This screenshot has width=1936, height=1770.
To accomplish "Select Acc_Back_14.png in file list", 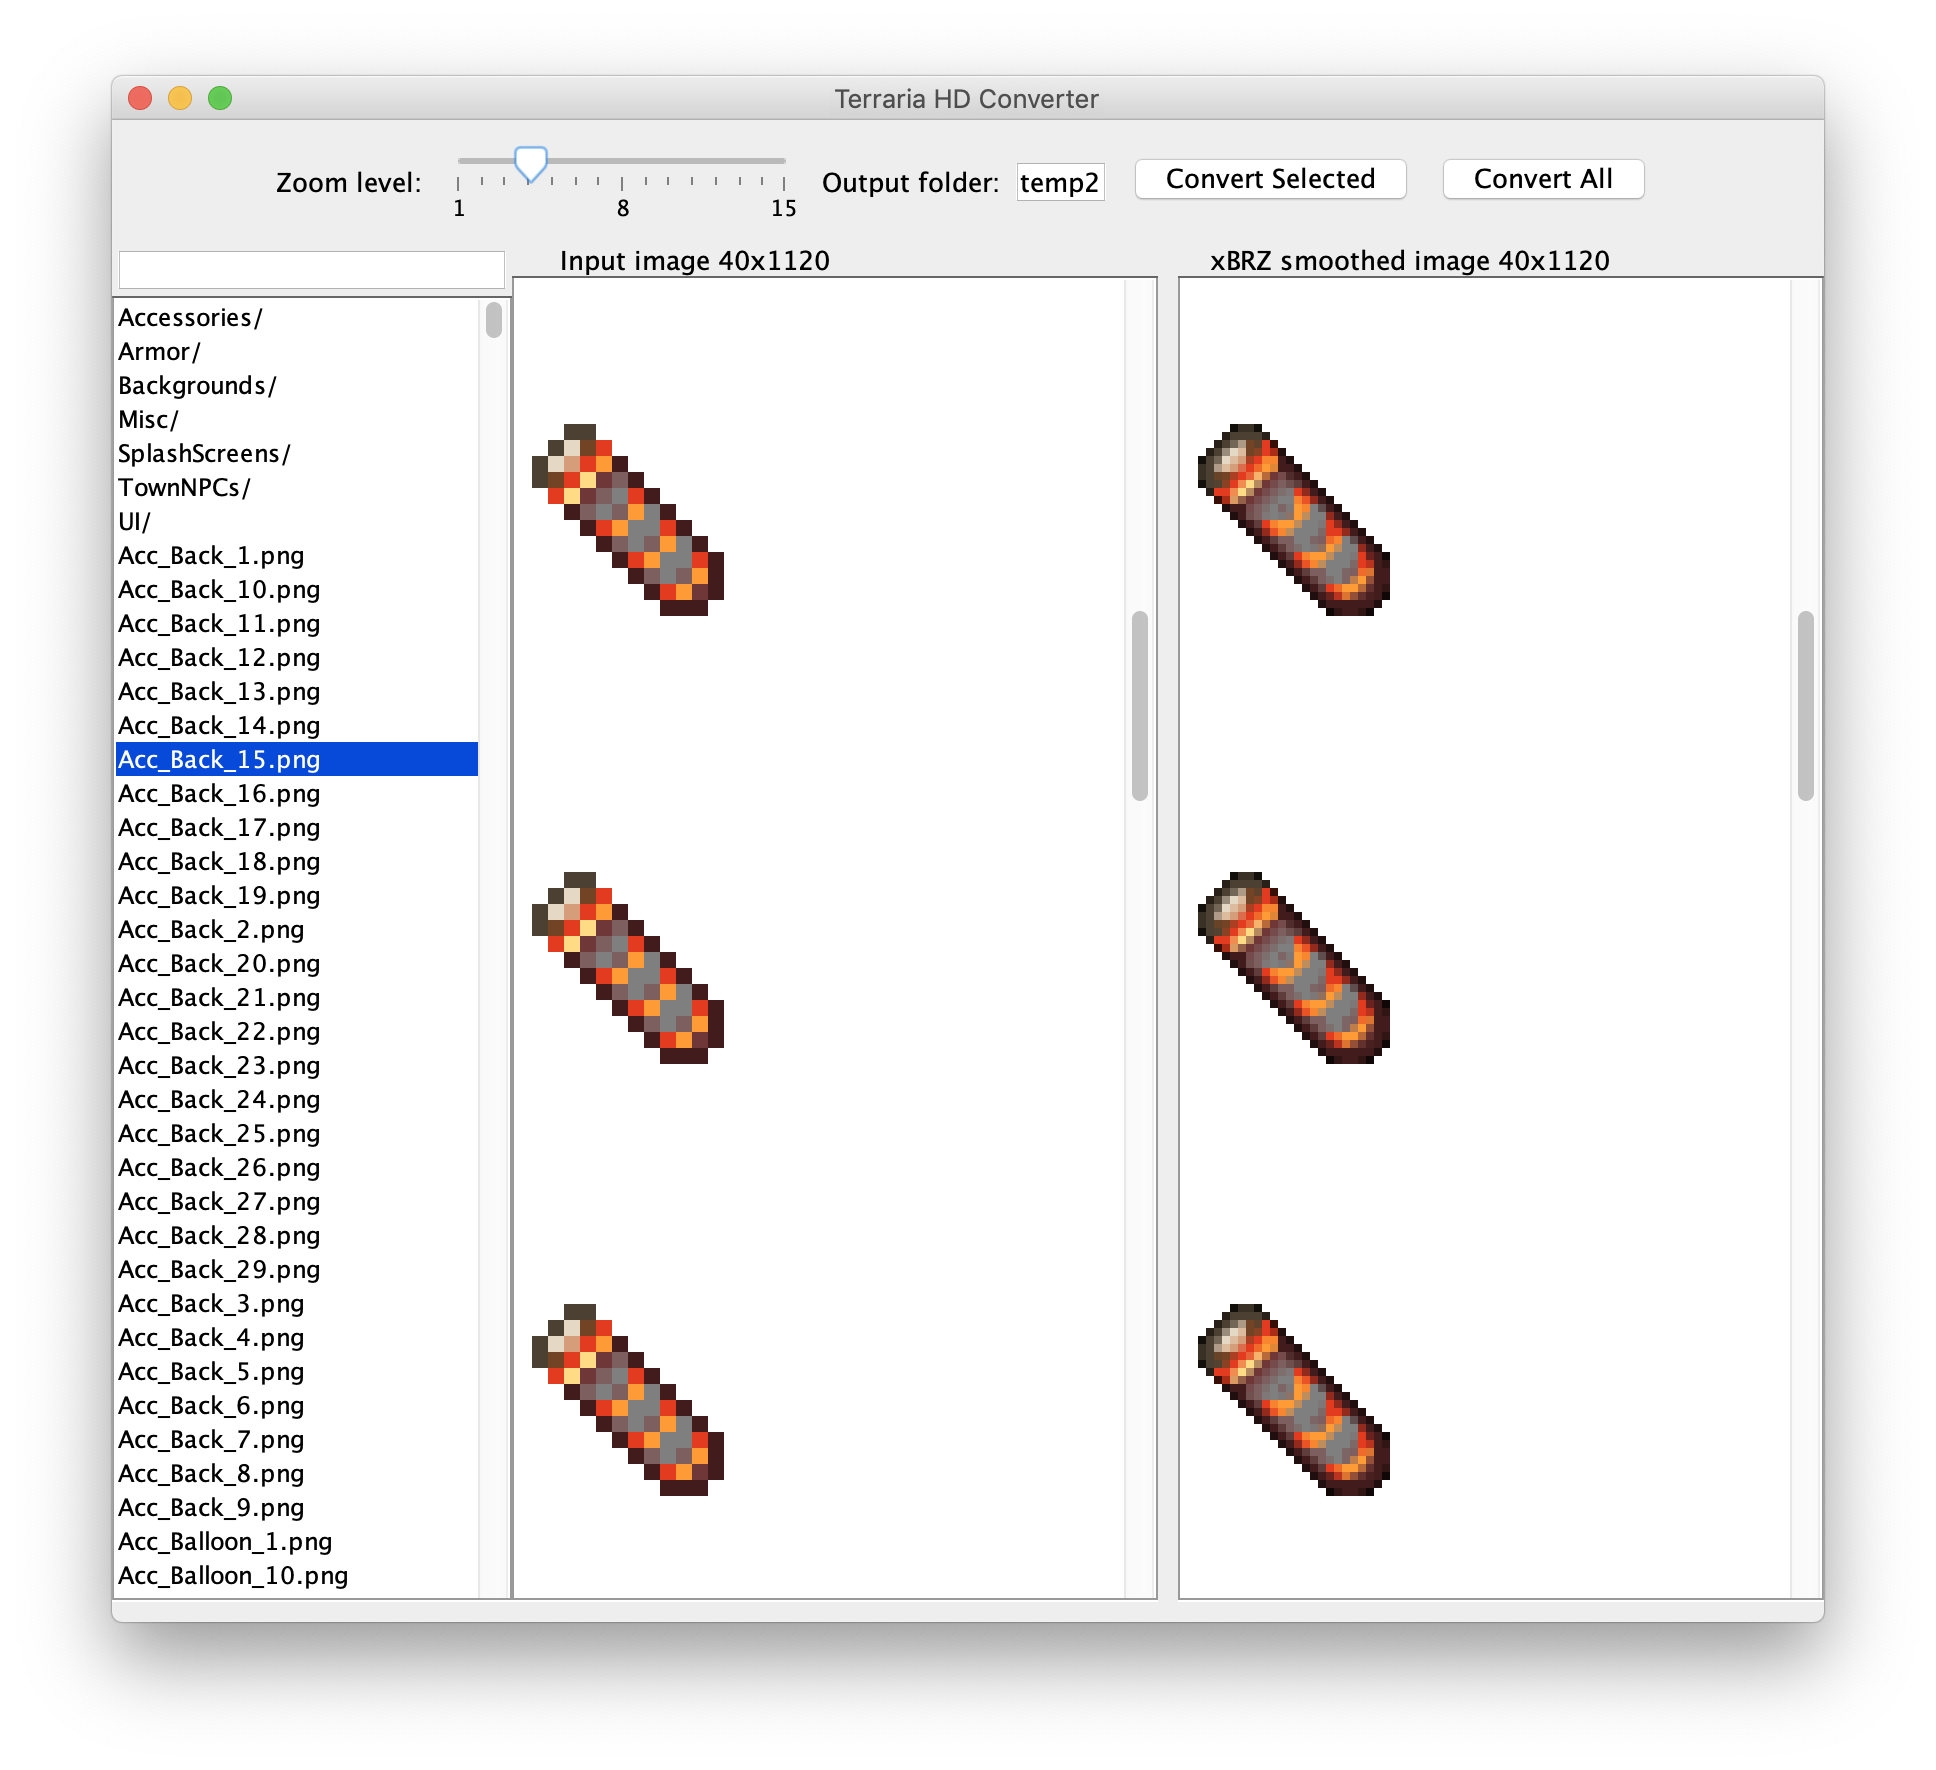I will tap(297, 725).
